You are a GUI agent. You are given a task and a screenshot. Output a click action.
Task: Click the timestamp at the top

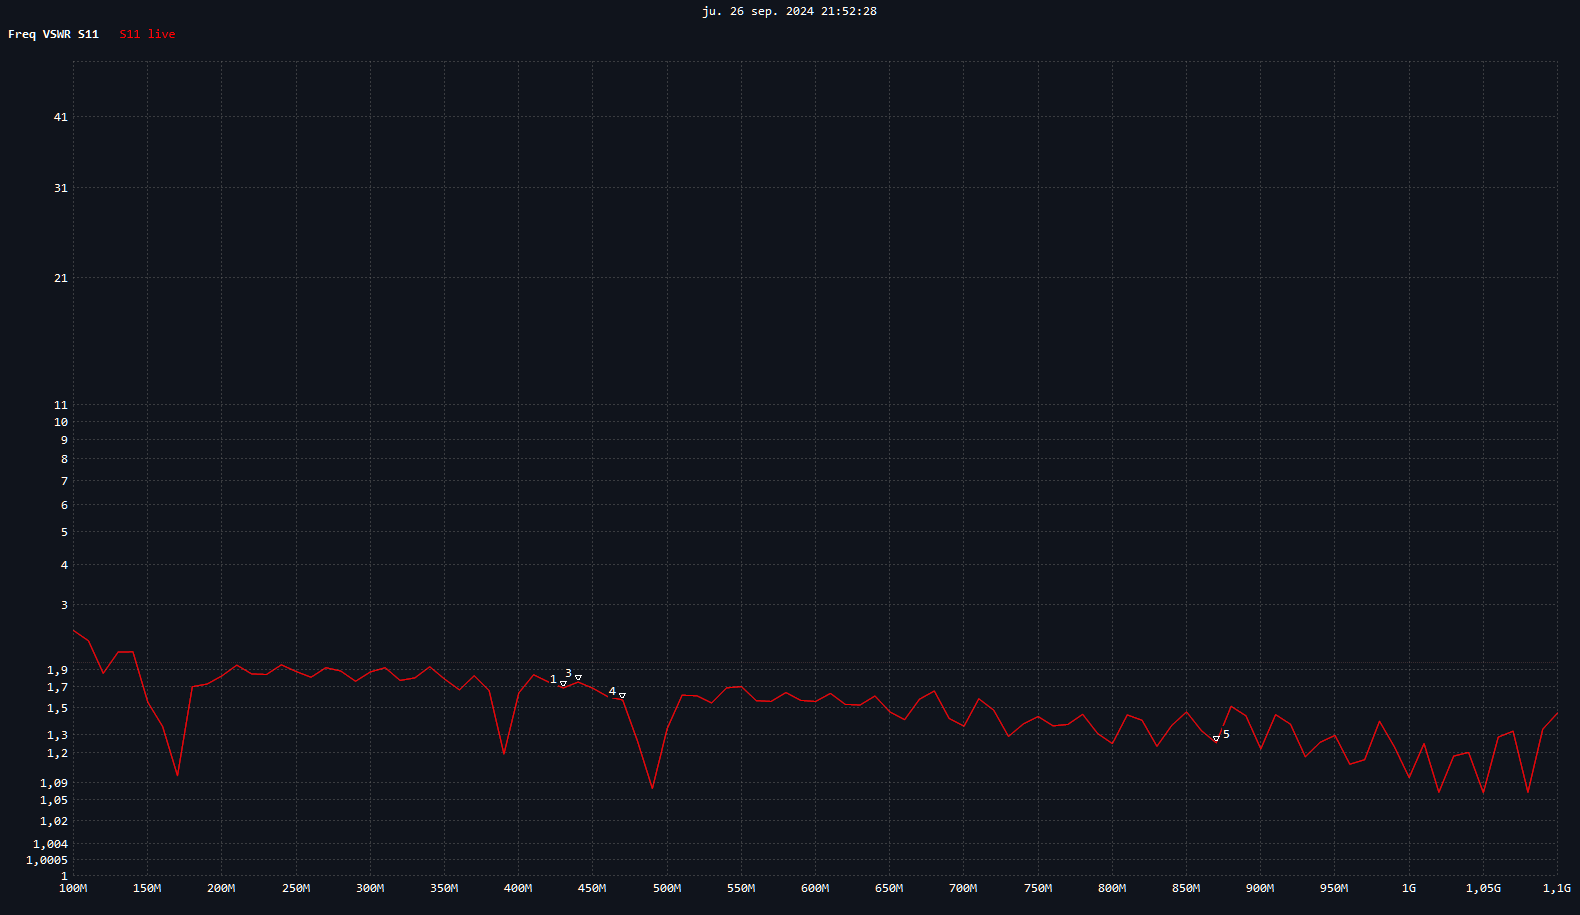(x=789, y=11)
